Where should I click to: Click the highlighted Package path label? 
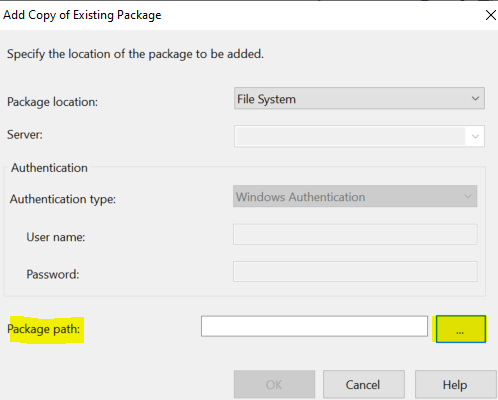(44, 329)
